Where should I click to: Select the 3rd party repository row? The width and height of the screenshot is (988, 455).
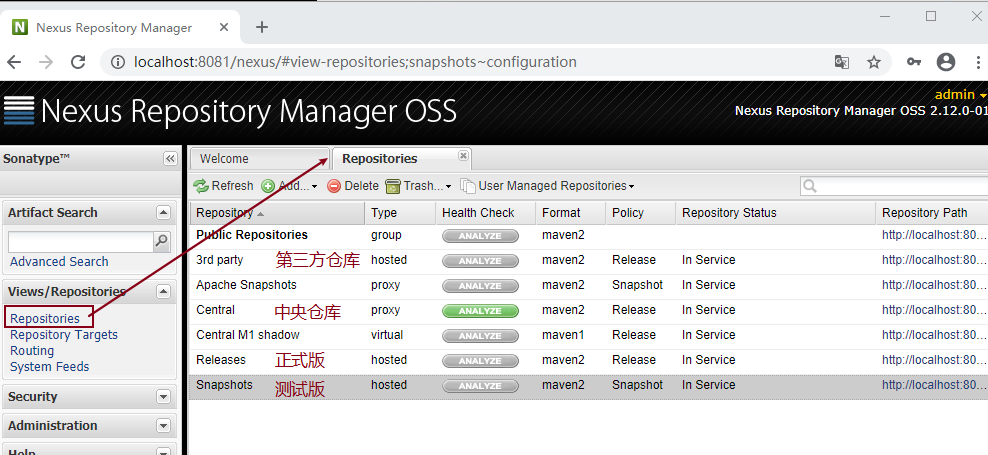click(x=589, y=261)
